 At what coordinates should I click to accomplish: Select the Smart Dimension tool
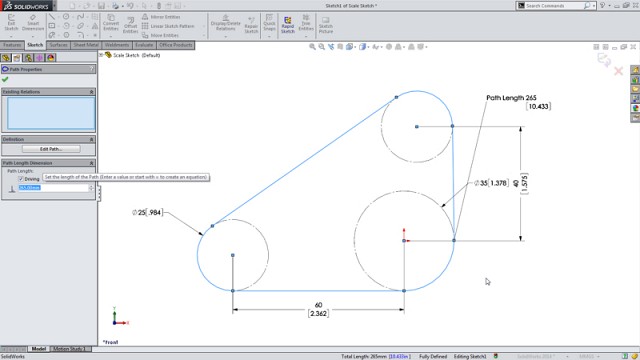point(33,22)
